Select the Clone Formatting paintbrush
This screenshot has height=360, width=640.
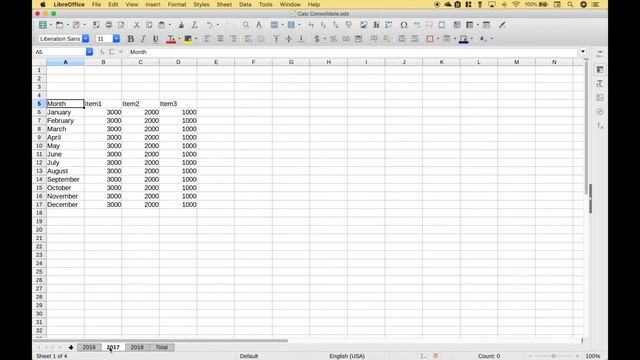tap(181, 25)
